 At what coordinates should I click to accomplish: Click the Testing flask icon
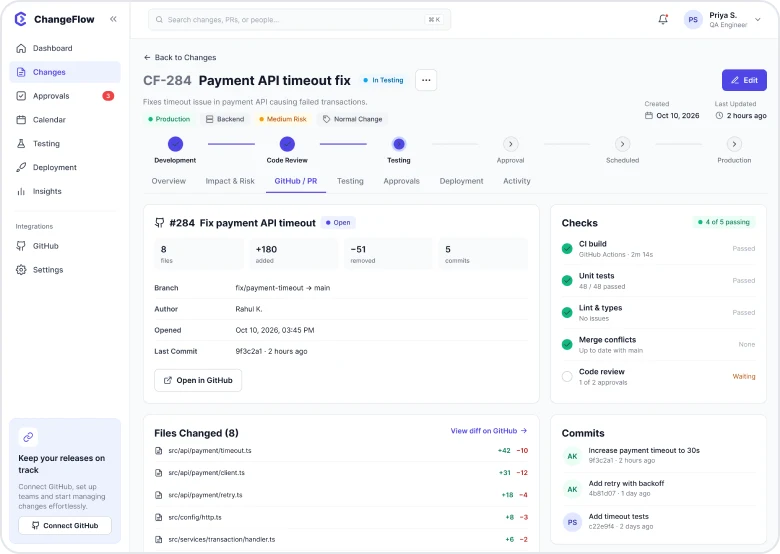(x=21, y=144)
